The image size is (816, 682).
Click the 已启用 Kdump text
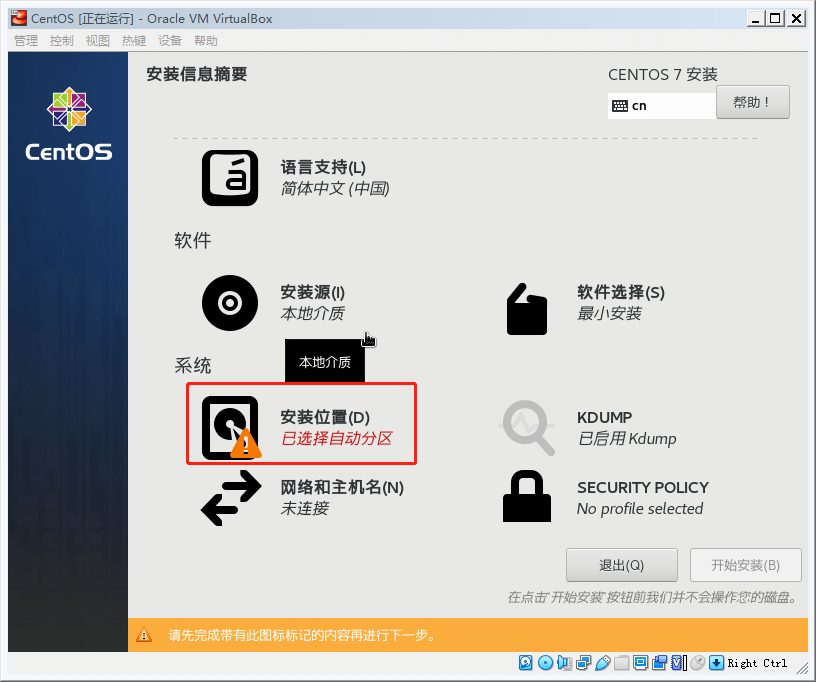pos(627,439)
